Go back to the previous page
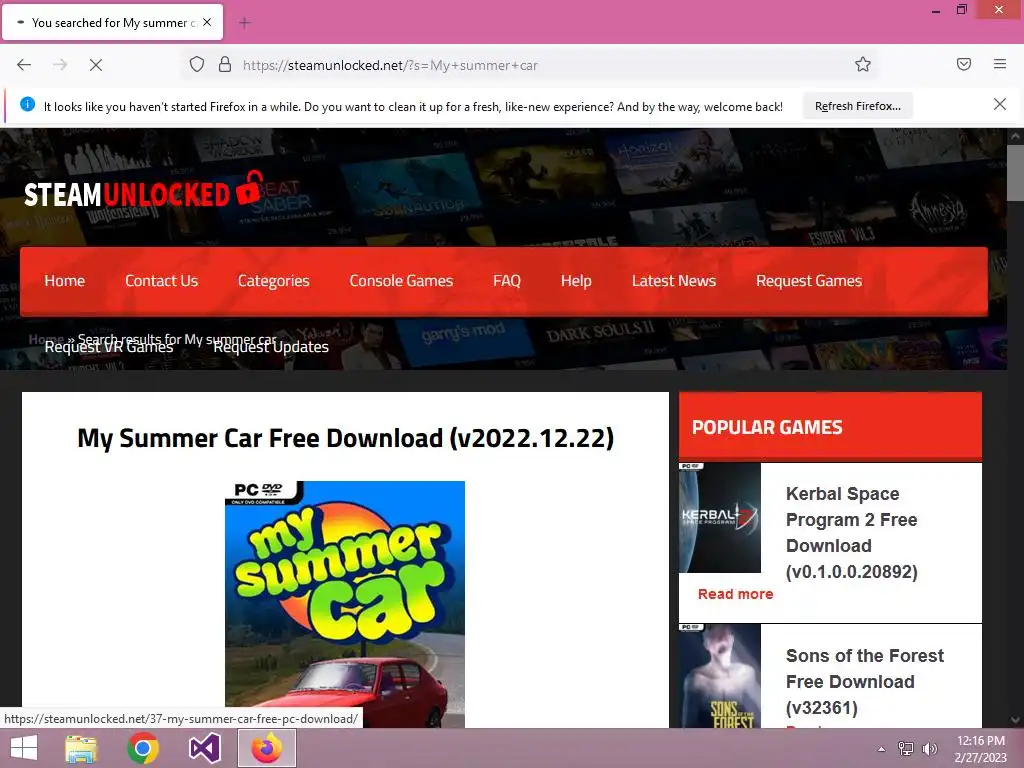This screenshot has width=1024, height=768. coord(24,65)
